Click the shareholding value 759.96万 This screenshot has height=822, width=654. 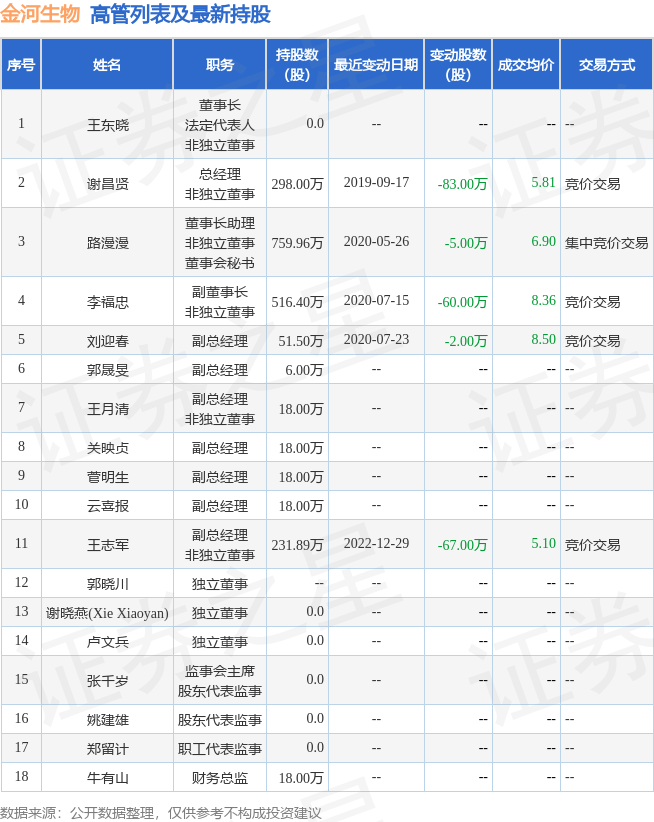coord(297,243)
